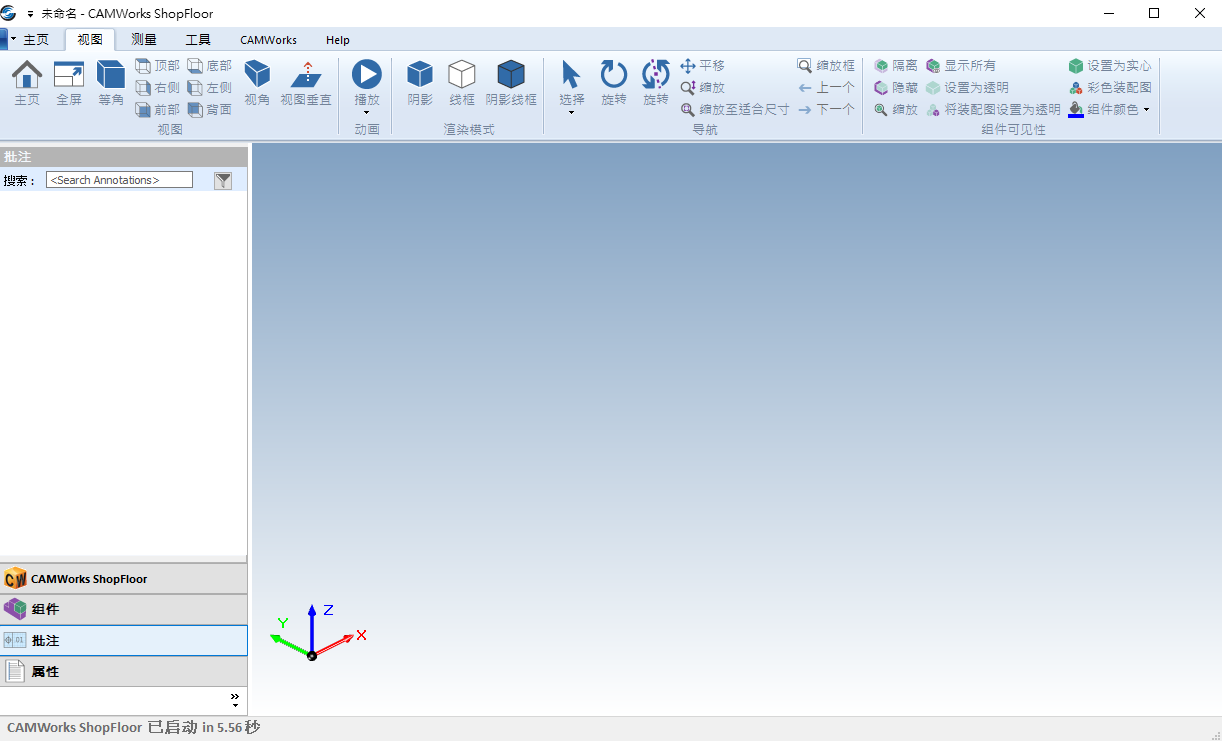This screenshot has width=1222, height=741.
Task: Open the 属性 properties panel
Action: pyautogui.click(x=124, y=671)
